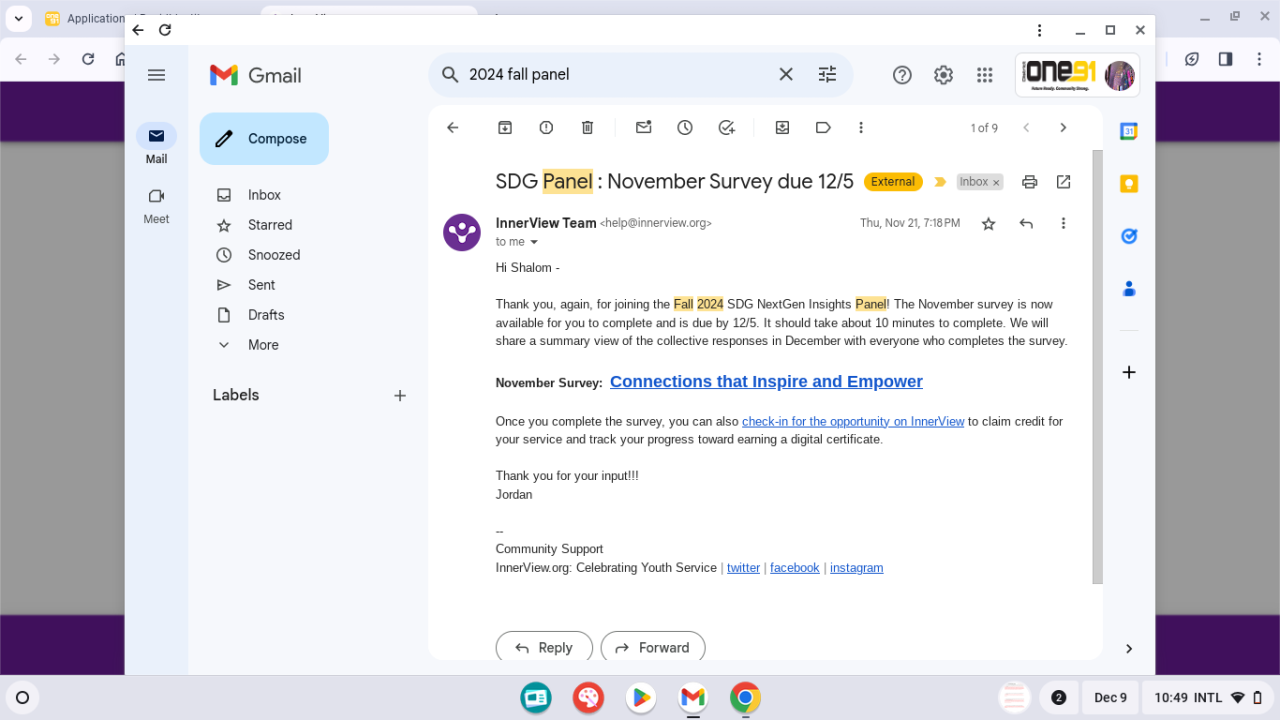The height and width of the screenshot is (720, 1280).
Task: Snooze this email with the clock icon
Action: [x=685, y=128]
